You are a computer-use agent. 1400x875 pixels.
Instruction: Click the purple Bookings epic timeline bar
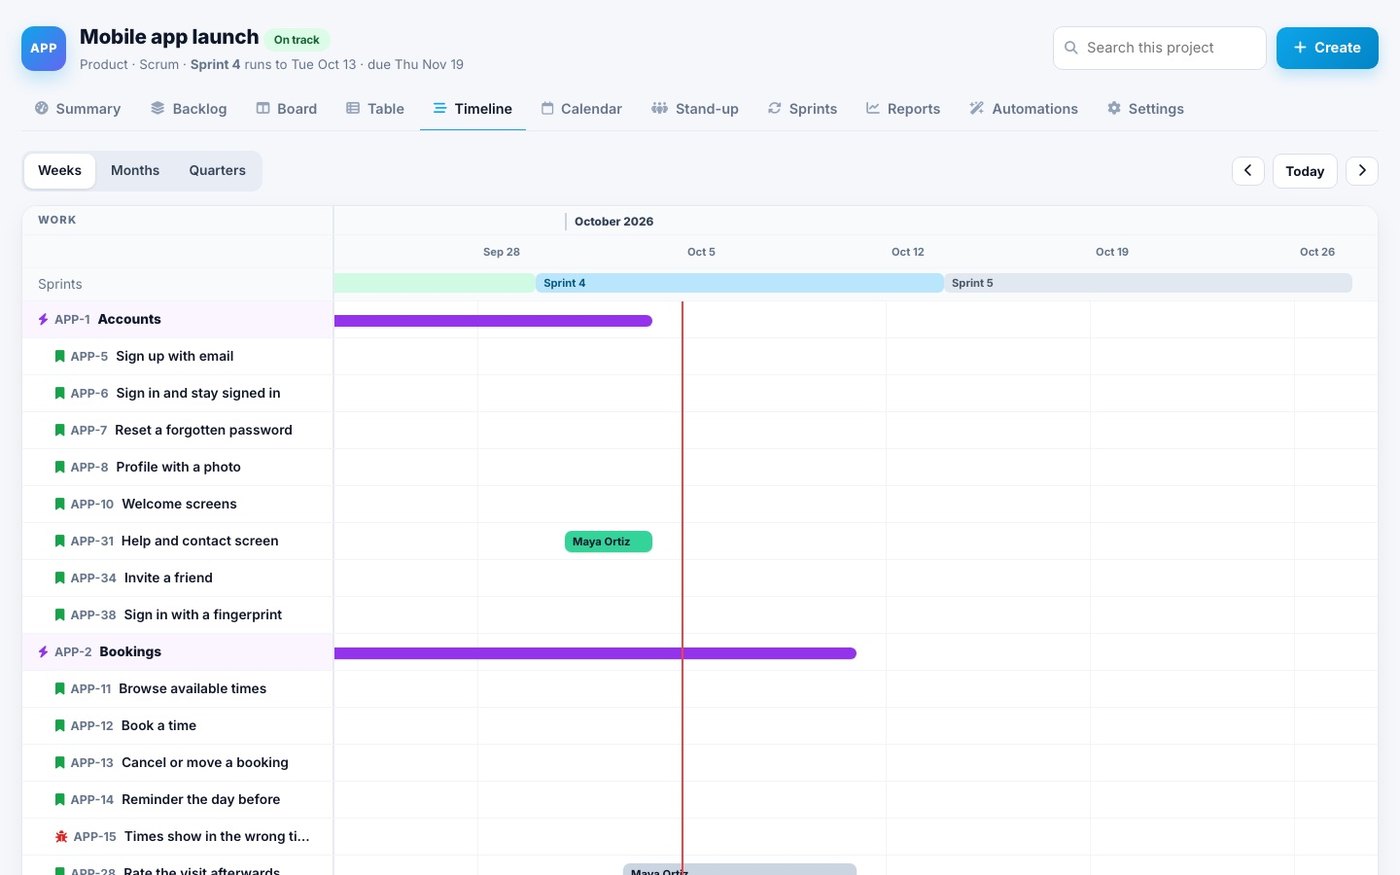click(x=595, y=653)
